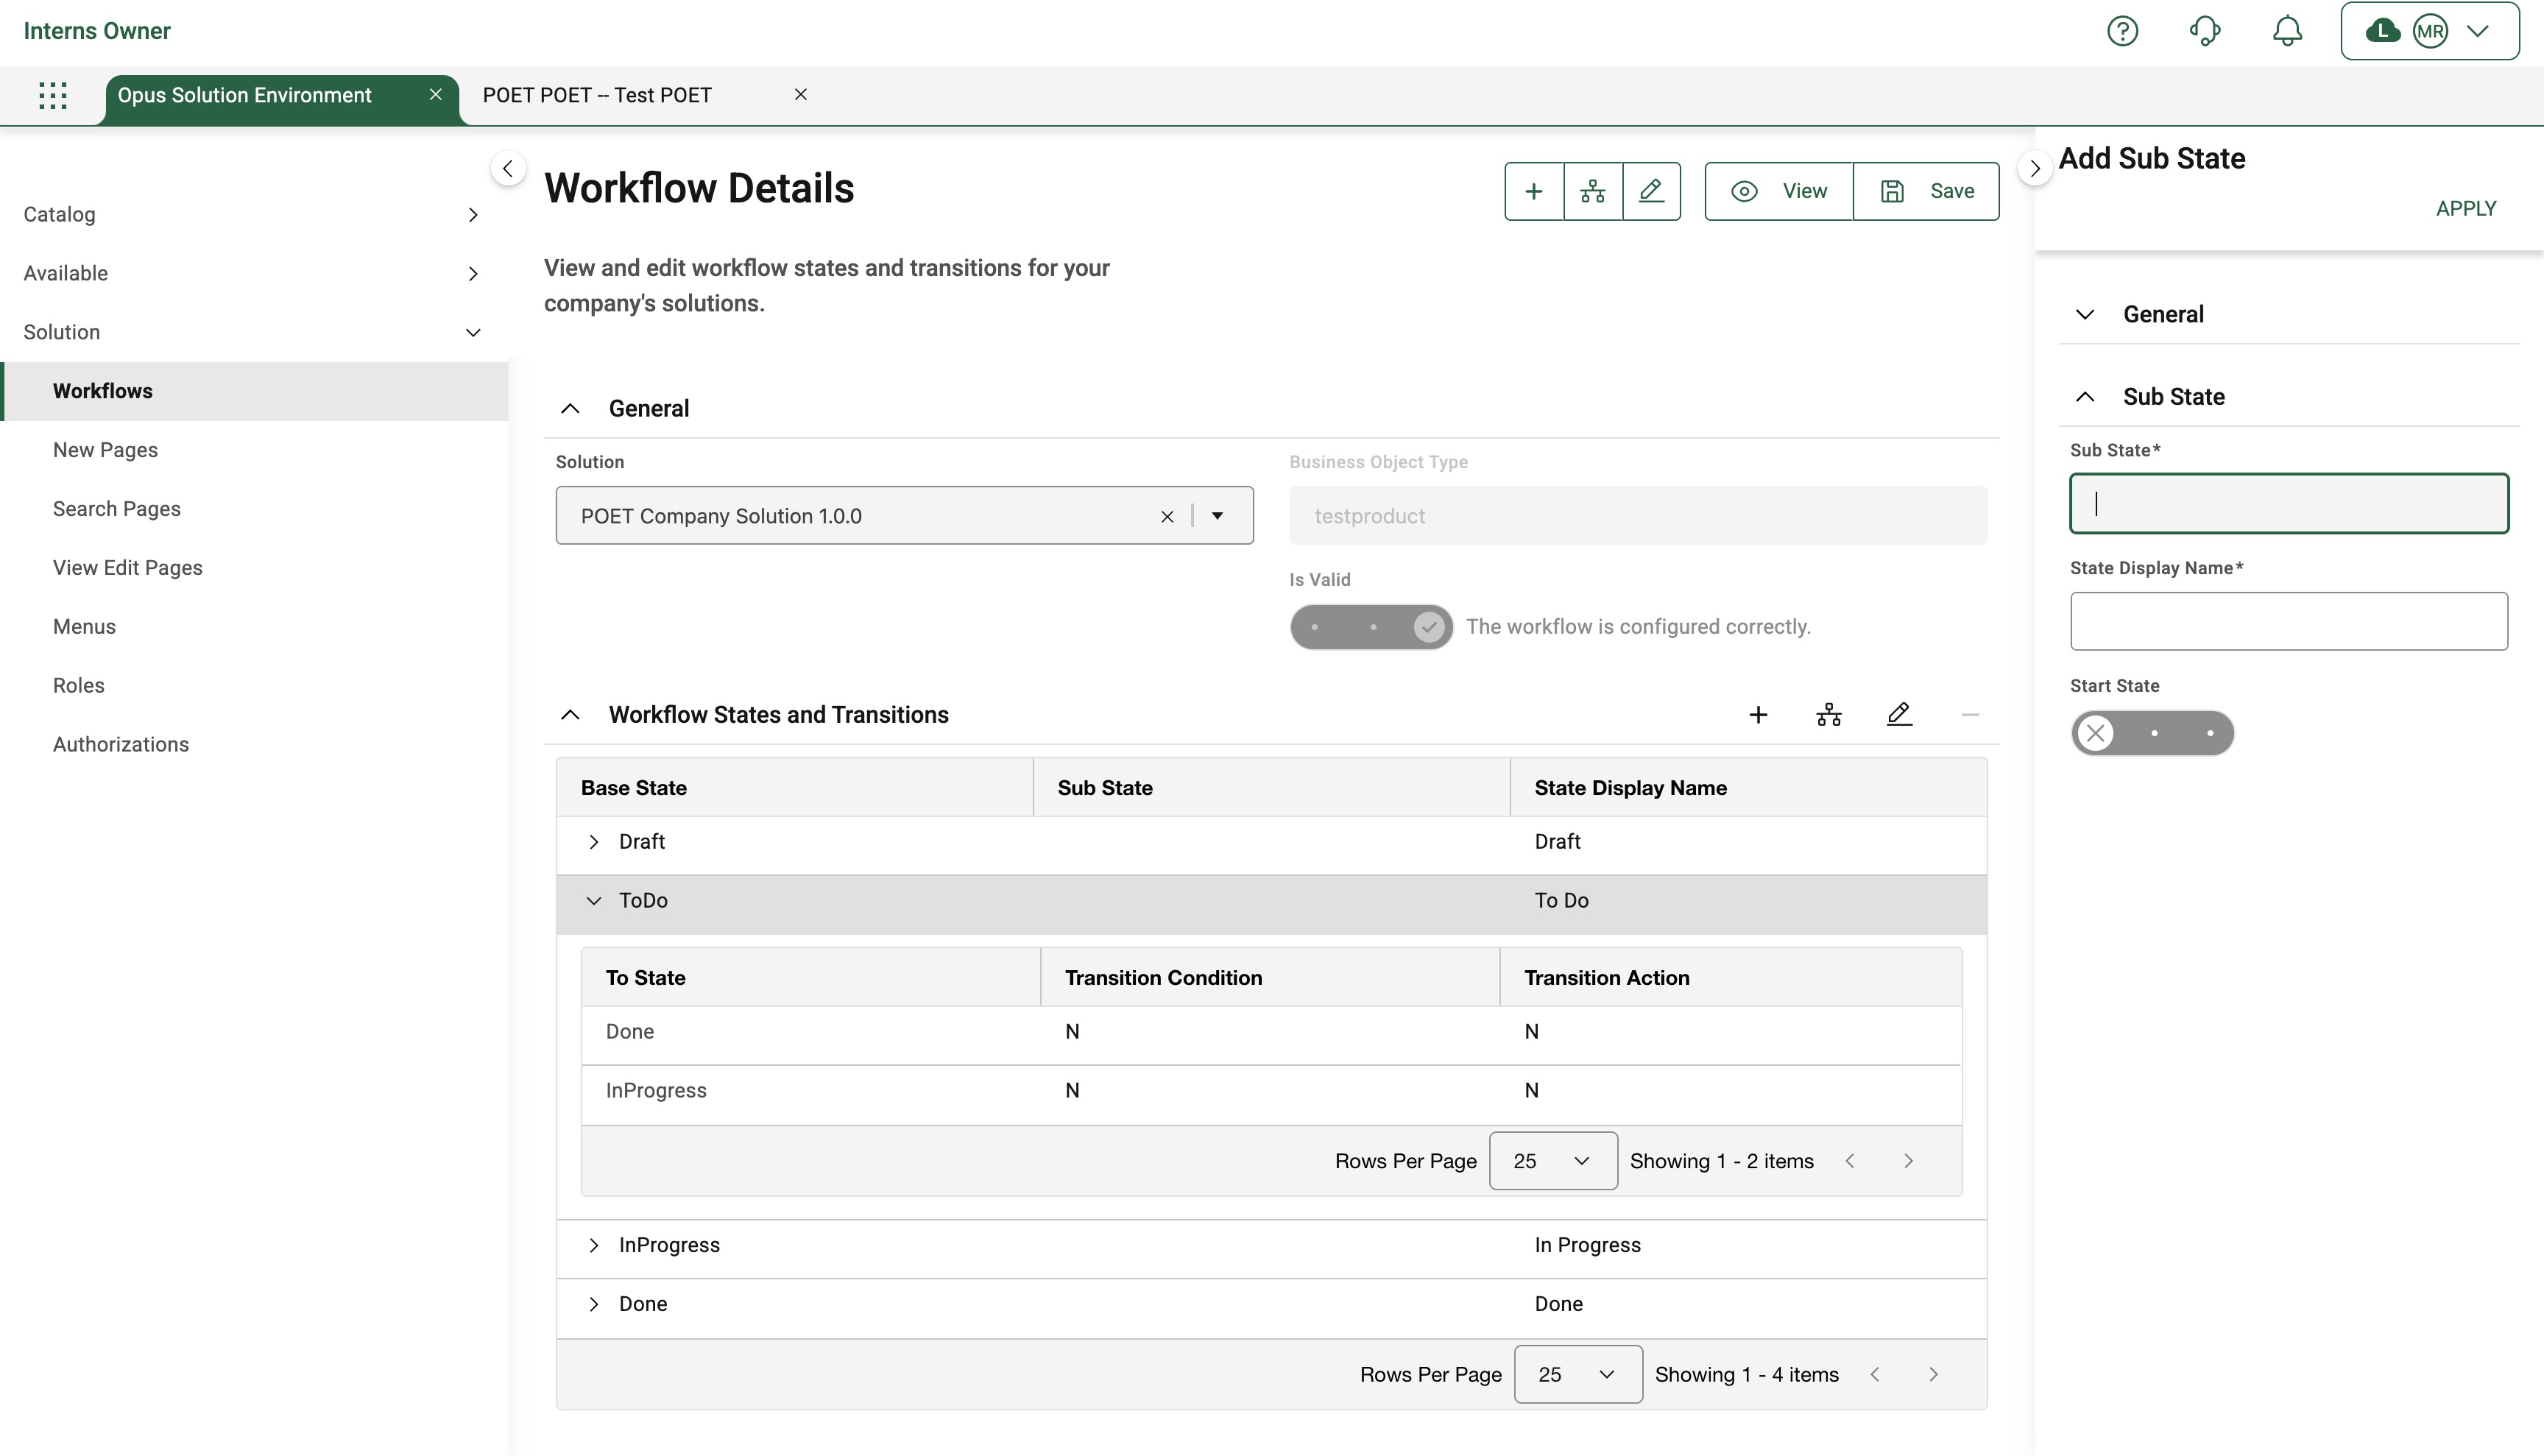
Task: Open New Pages in the sidebar
Action: [254, 450]
